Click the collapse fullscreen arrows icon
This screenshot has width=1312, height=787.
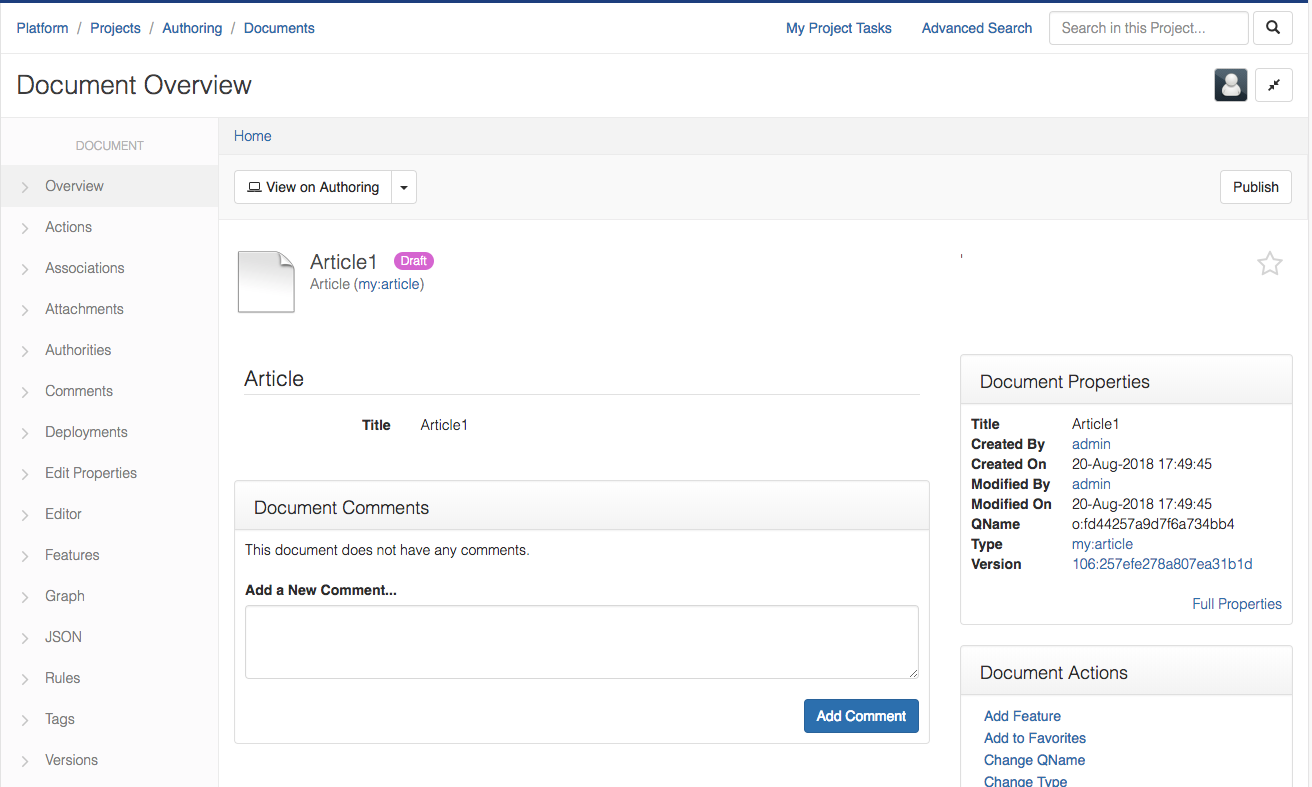tap(1273, 86)
